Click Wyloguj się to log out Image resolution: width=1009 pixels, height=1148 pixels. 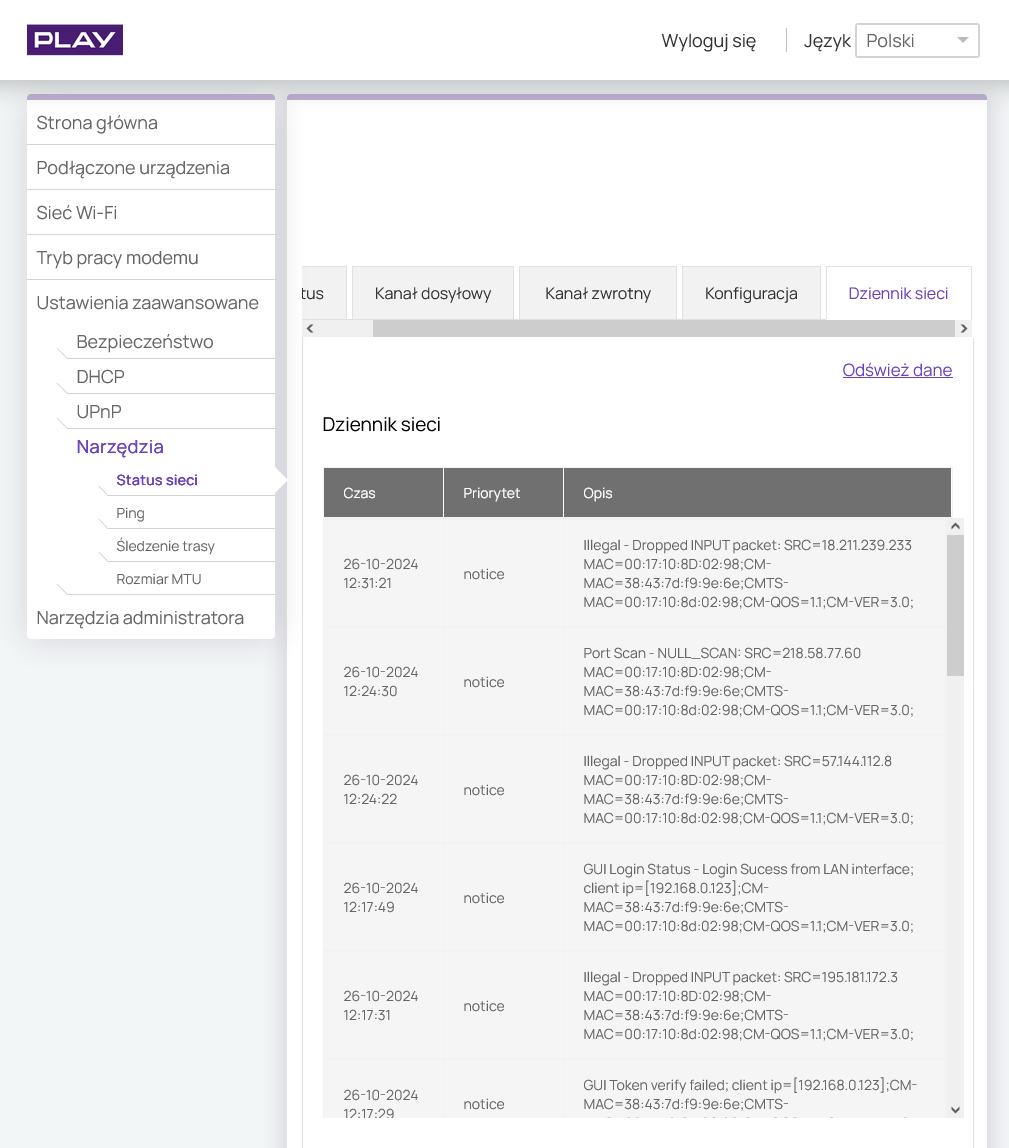(x=708, y=41)
